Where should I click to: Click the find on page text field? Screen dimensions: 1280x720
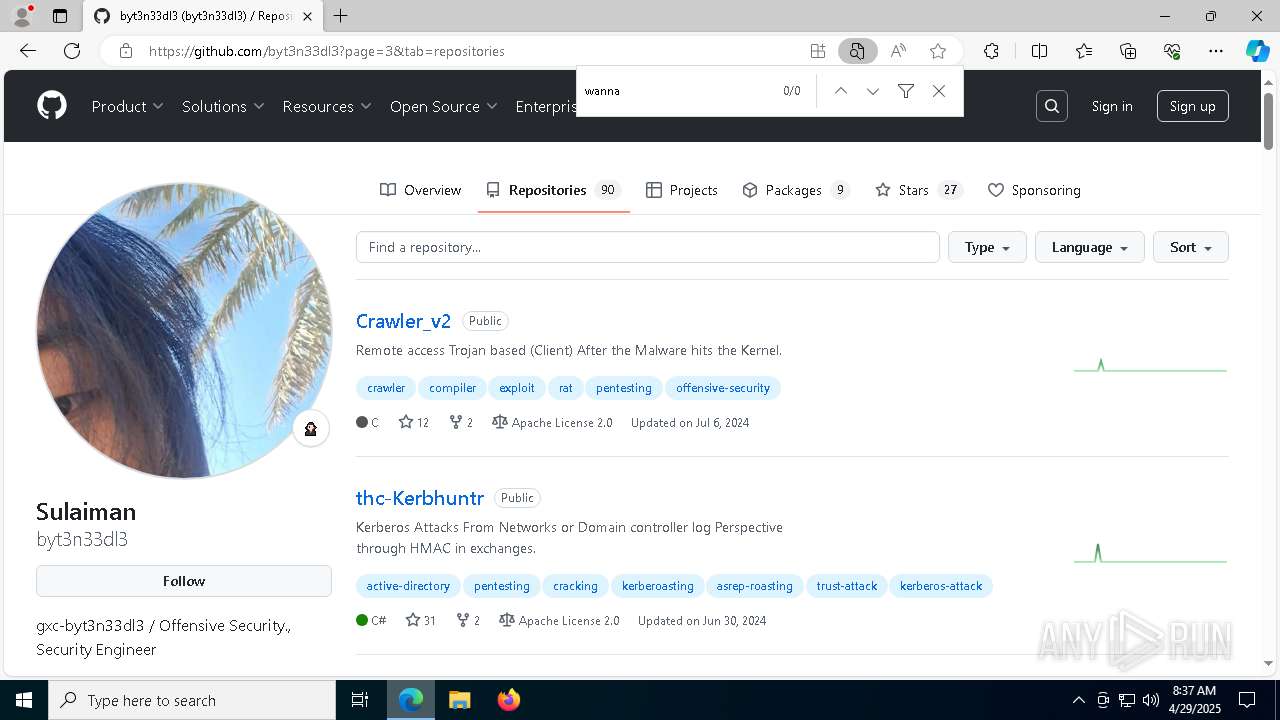tap(680, 91)
